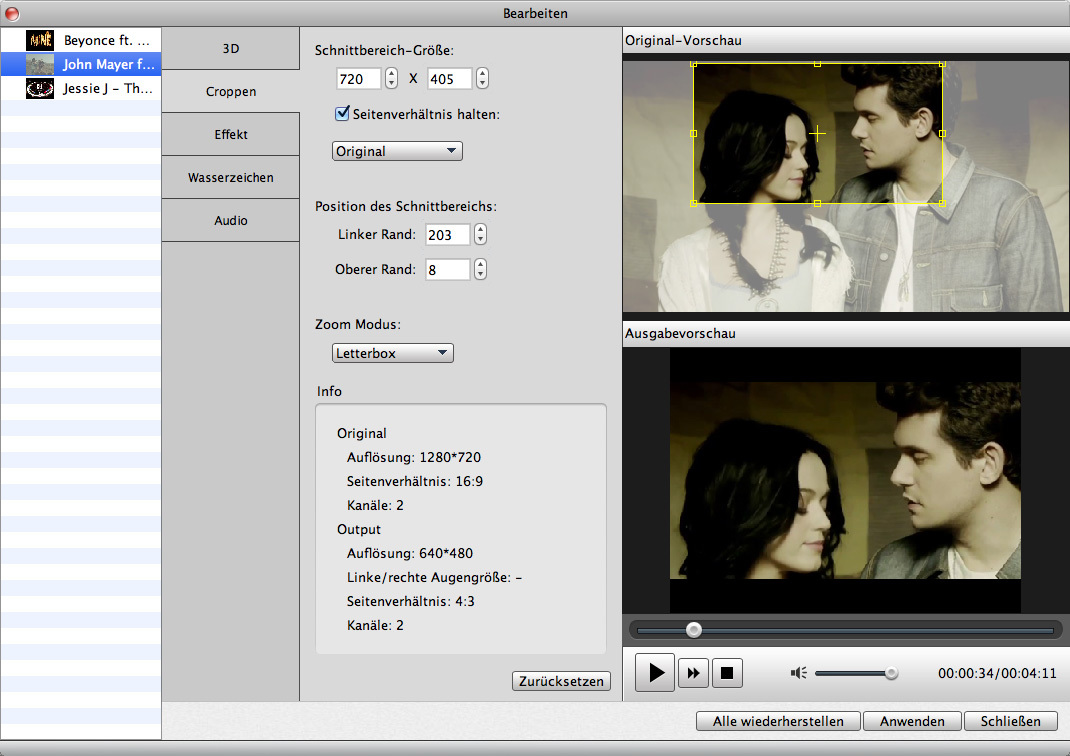Mute audio via the speaker icon

798,673
